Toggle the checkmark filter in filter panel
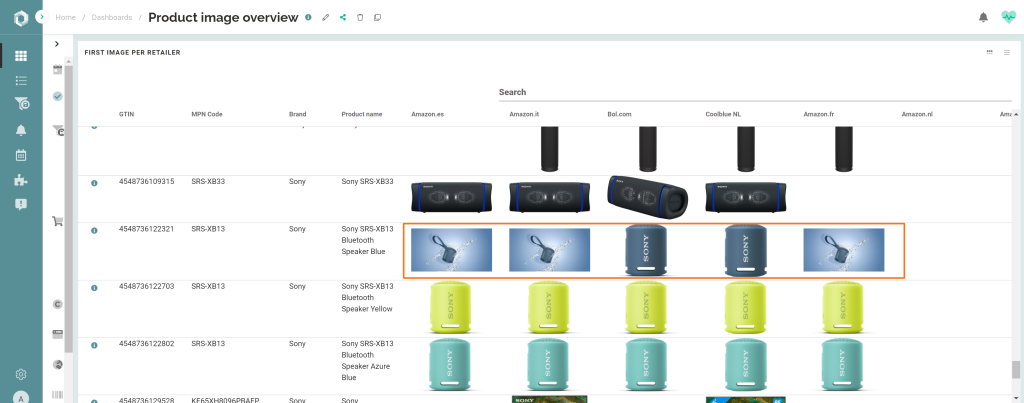The height and width of the screenshot is (403, 1024). point(57,96)
